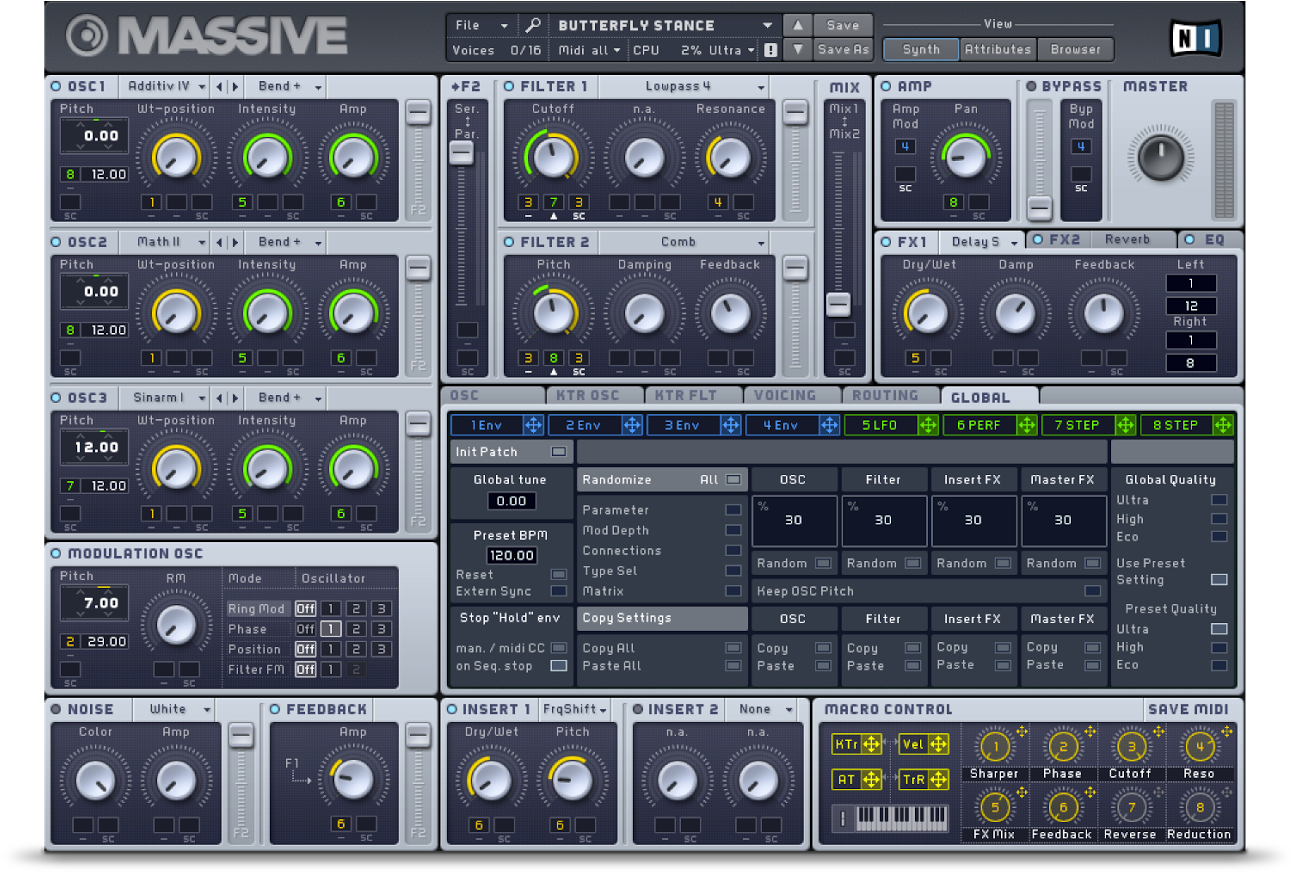The image size is (1292, 873).
Task: Toggle the Extern Sync checkbox
Action: [558, 591]
